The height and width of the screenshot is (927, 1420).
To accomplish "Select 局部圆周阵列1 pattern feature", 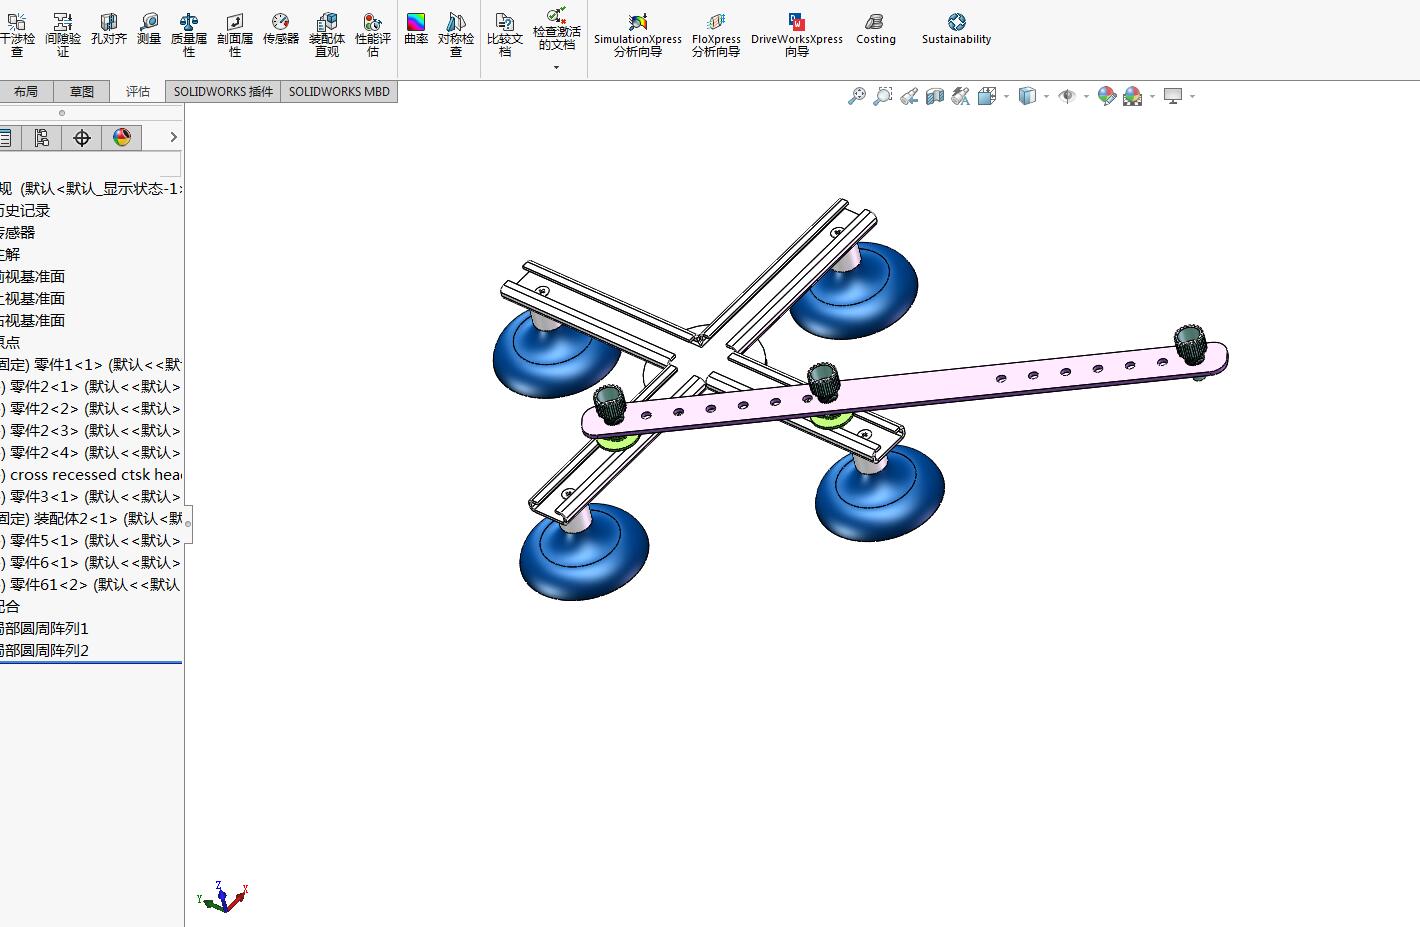I will pyautogui.click(x=45, y=629).
